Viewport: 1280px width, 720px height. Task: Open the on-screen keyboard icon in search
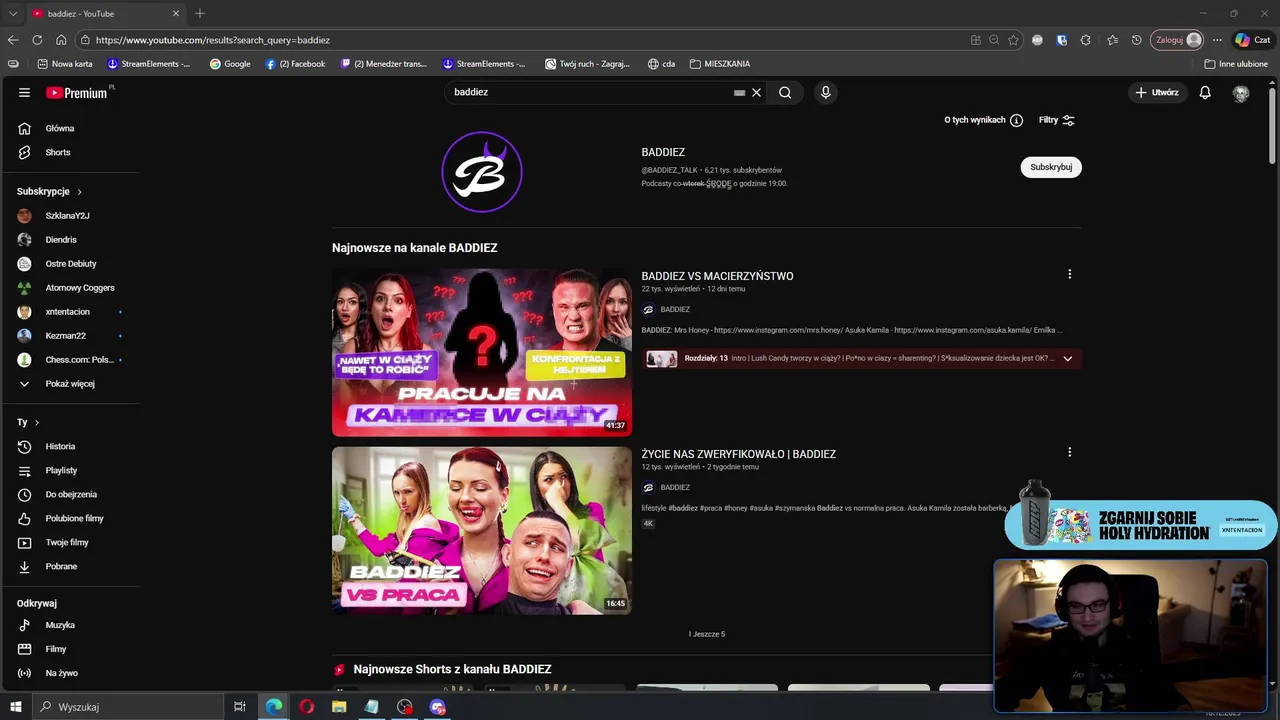[739, 92]
